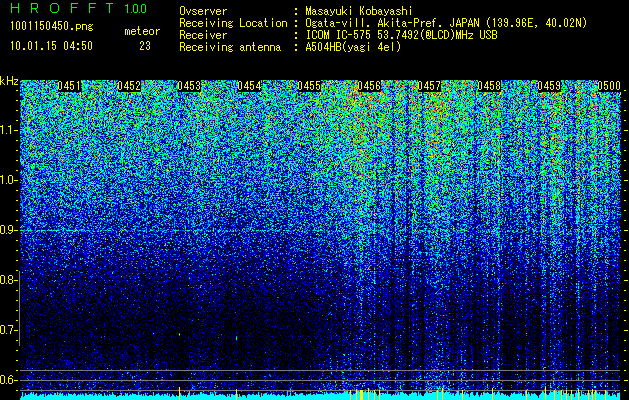Click the date stamp 10.01.15 04:50
This screenshot has width=629, height=400.
pos(51,46)
